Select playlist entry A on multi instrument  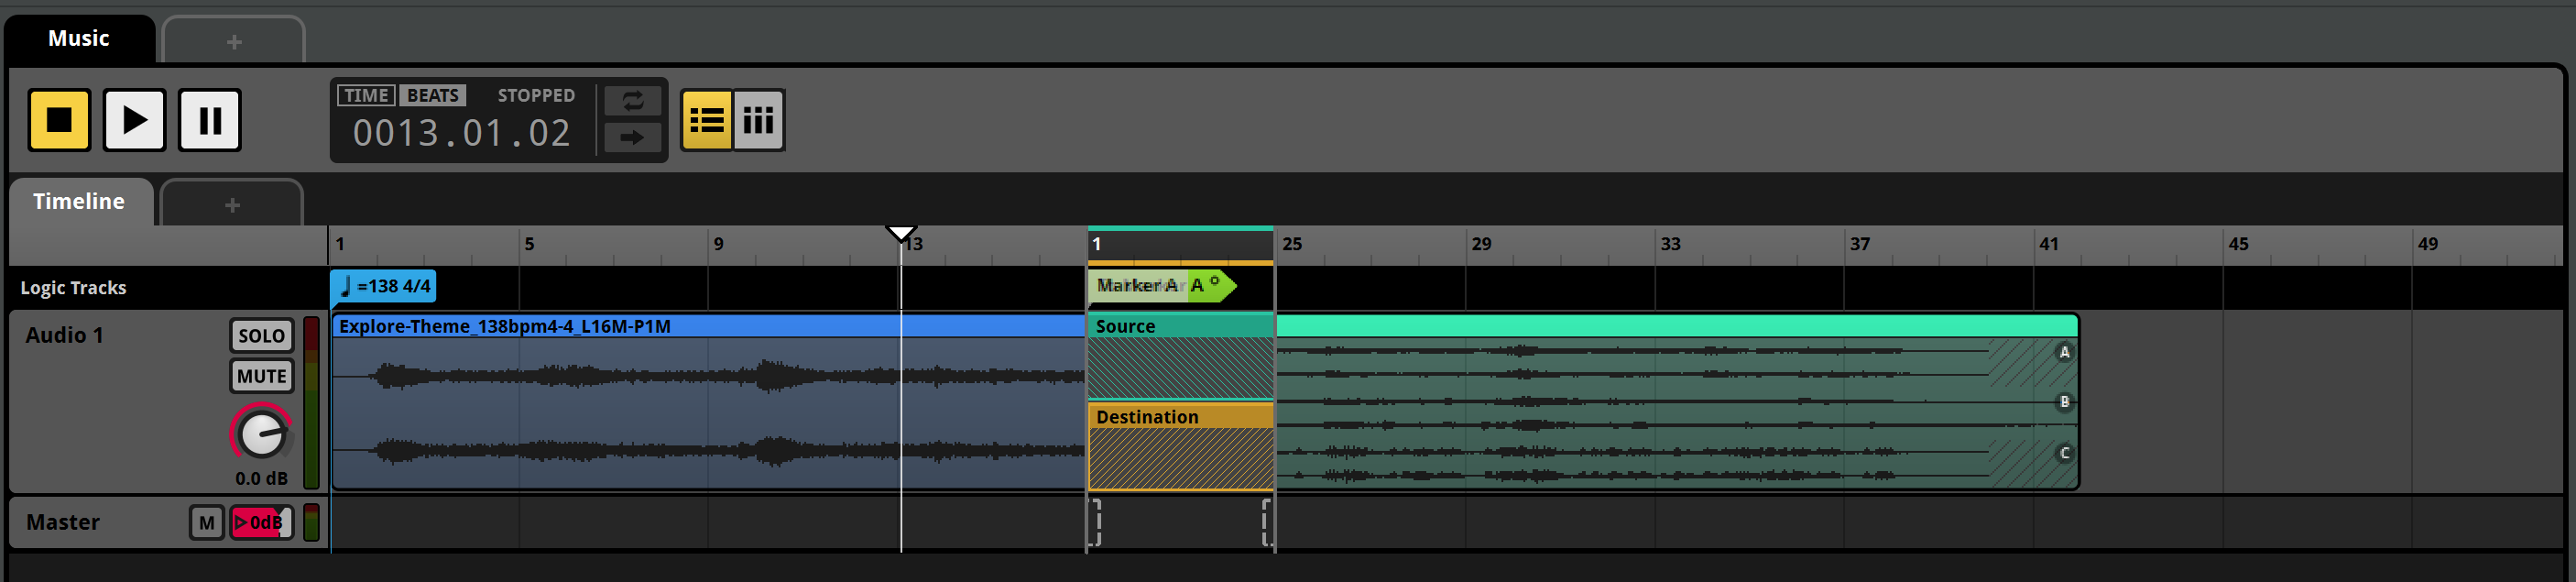(x=2063, y=352)
